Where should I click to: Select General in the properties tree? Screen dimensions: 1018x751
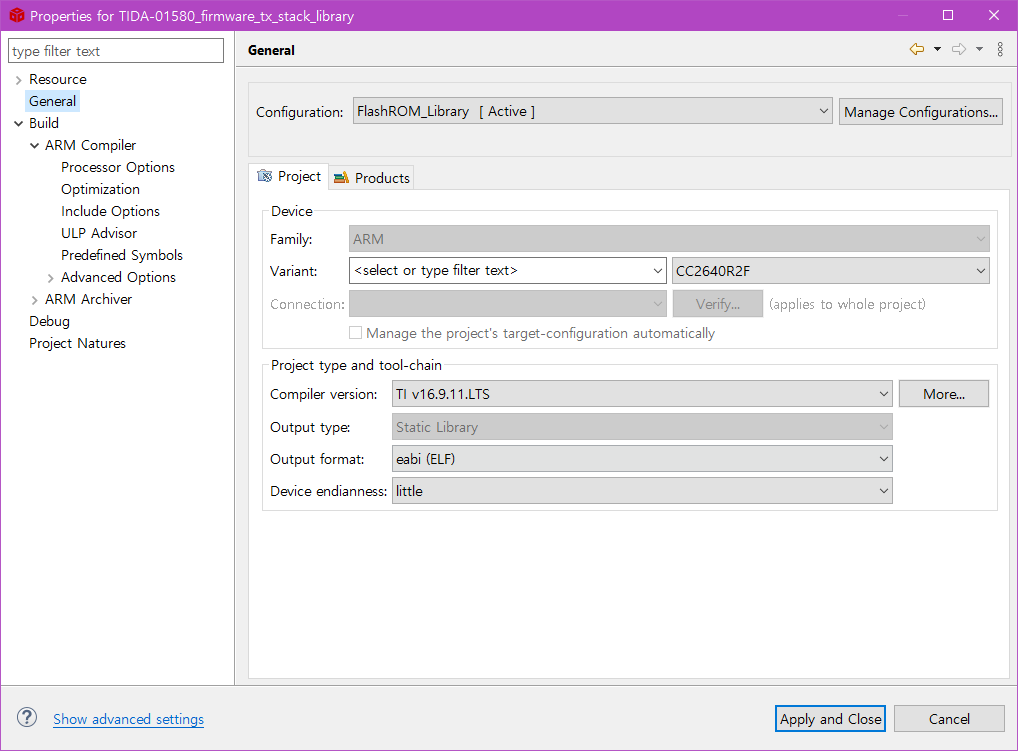tap(53, 101)
